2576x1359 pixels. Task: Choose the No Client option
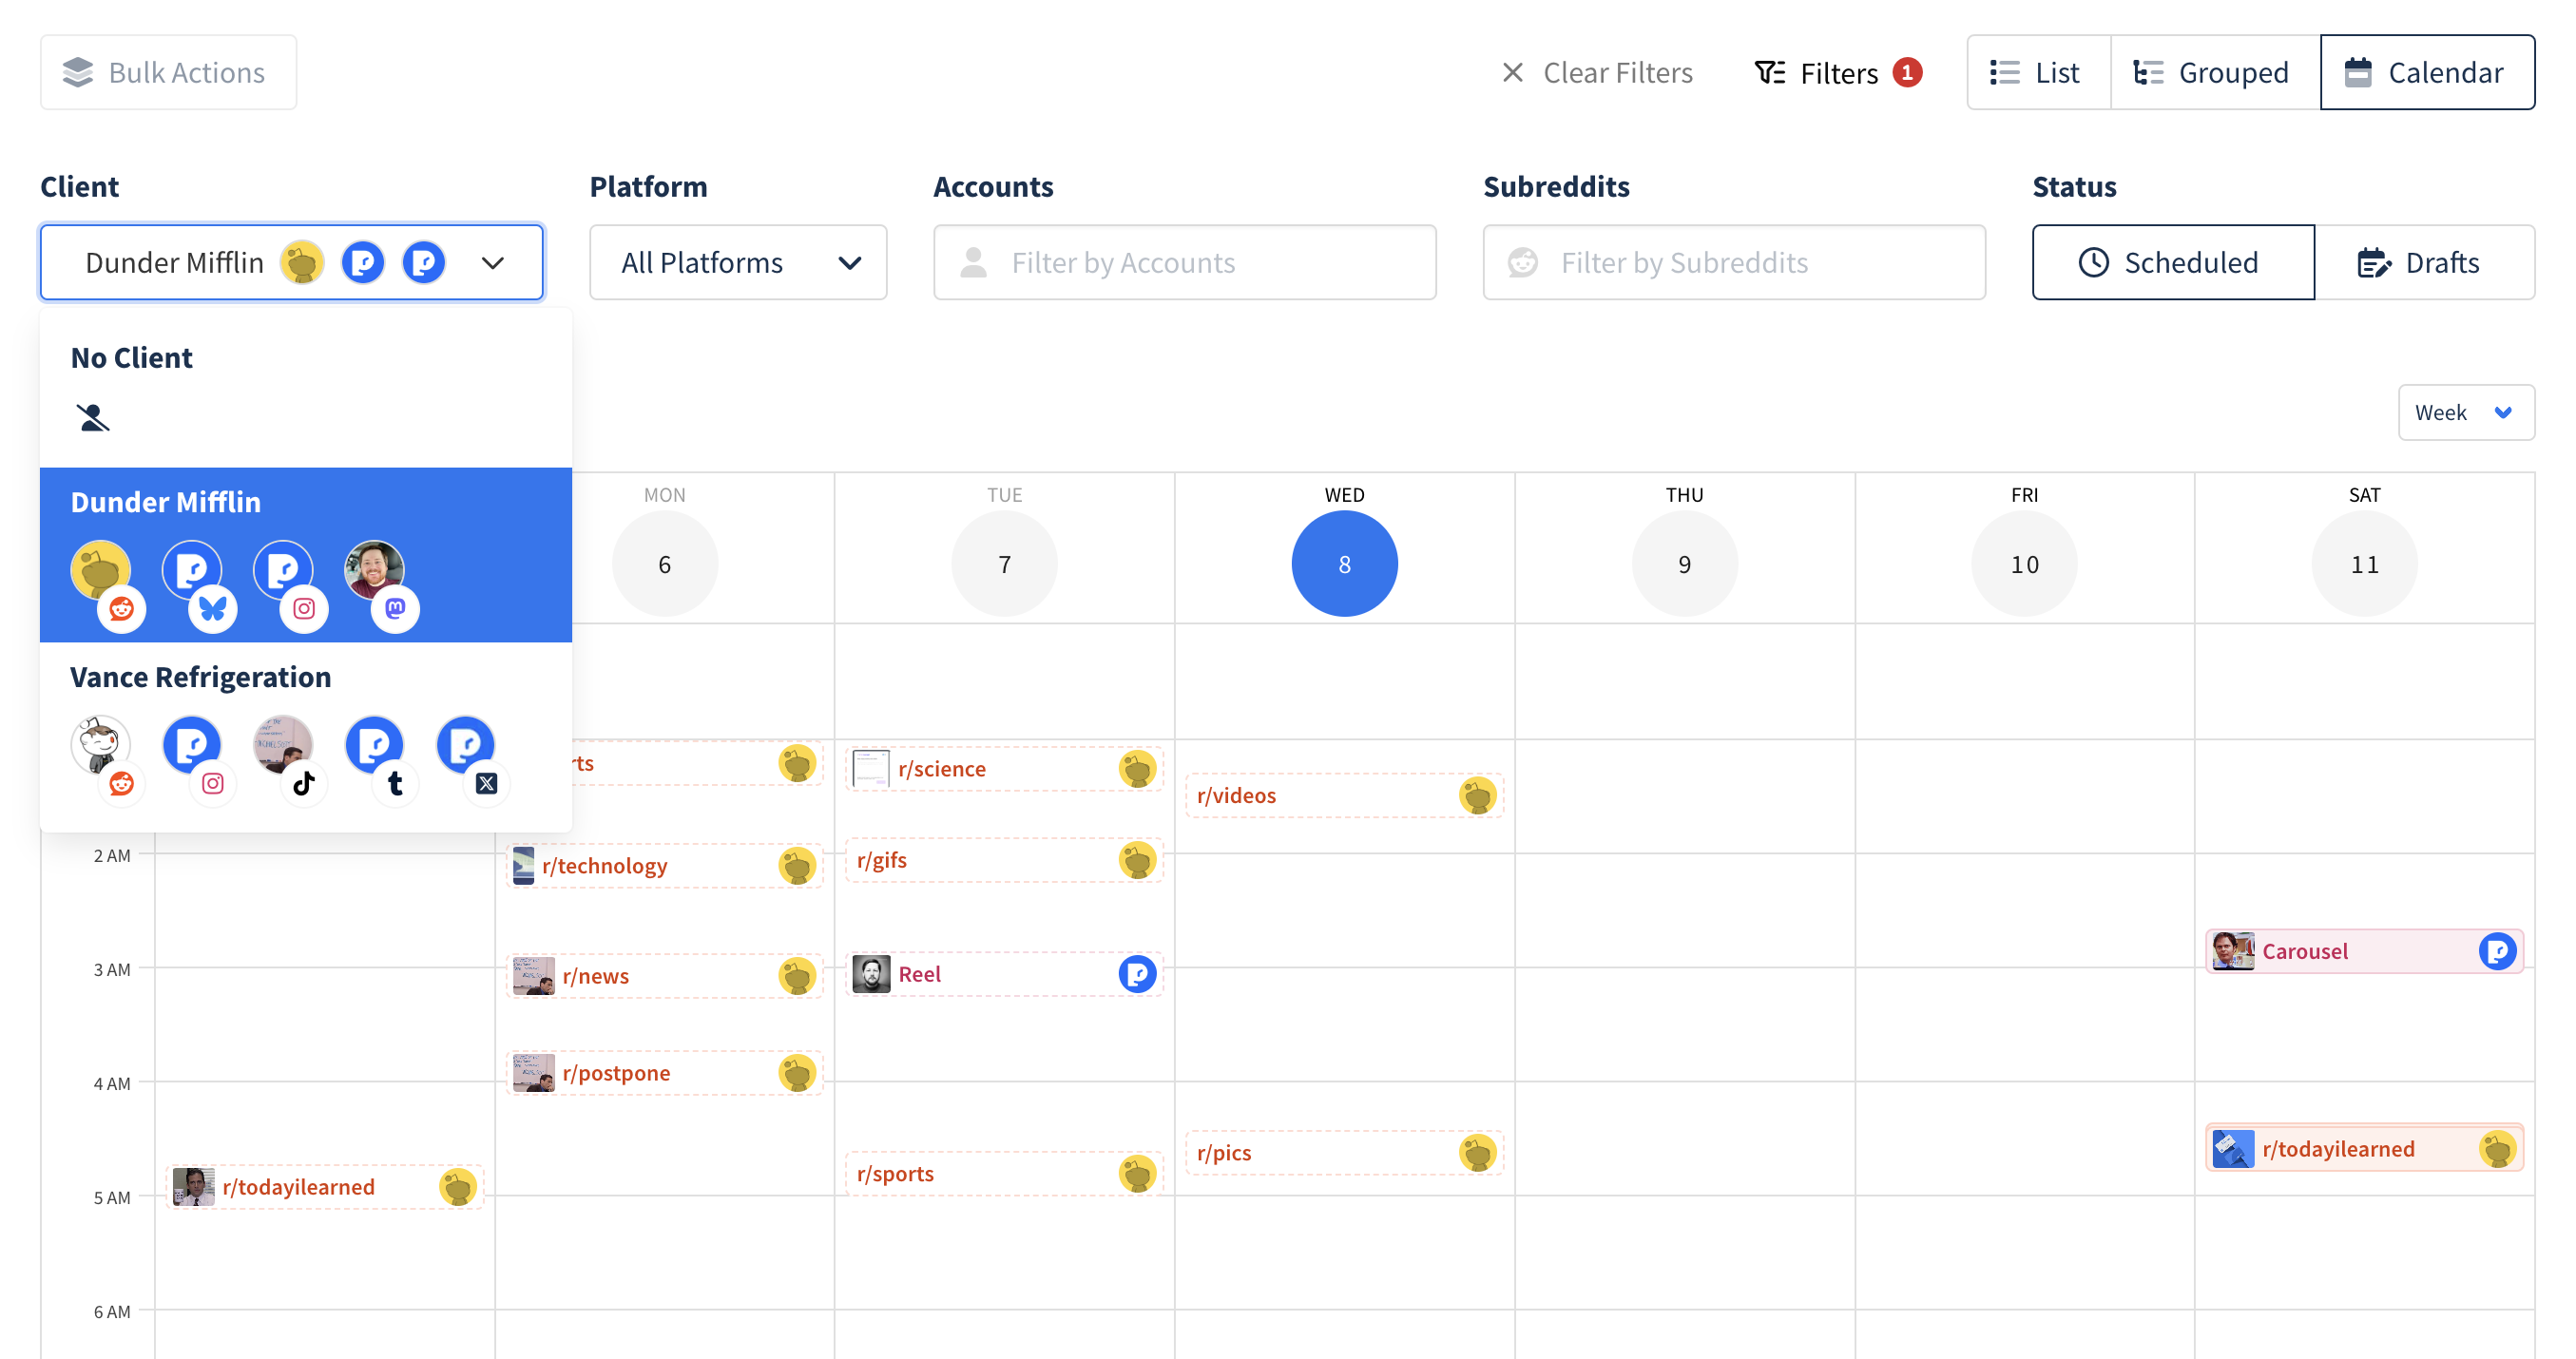tap(306, 388)
